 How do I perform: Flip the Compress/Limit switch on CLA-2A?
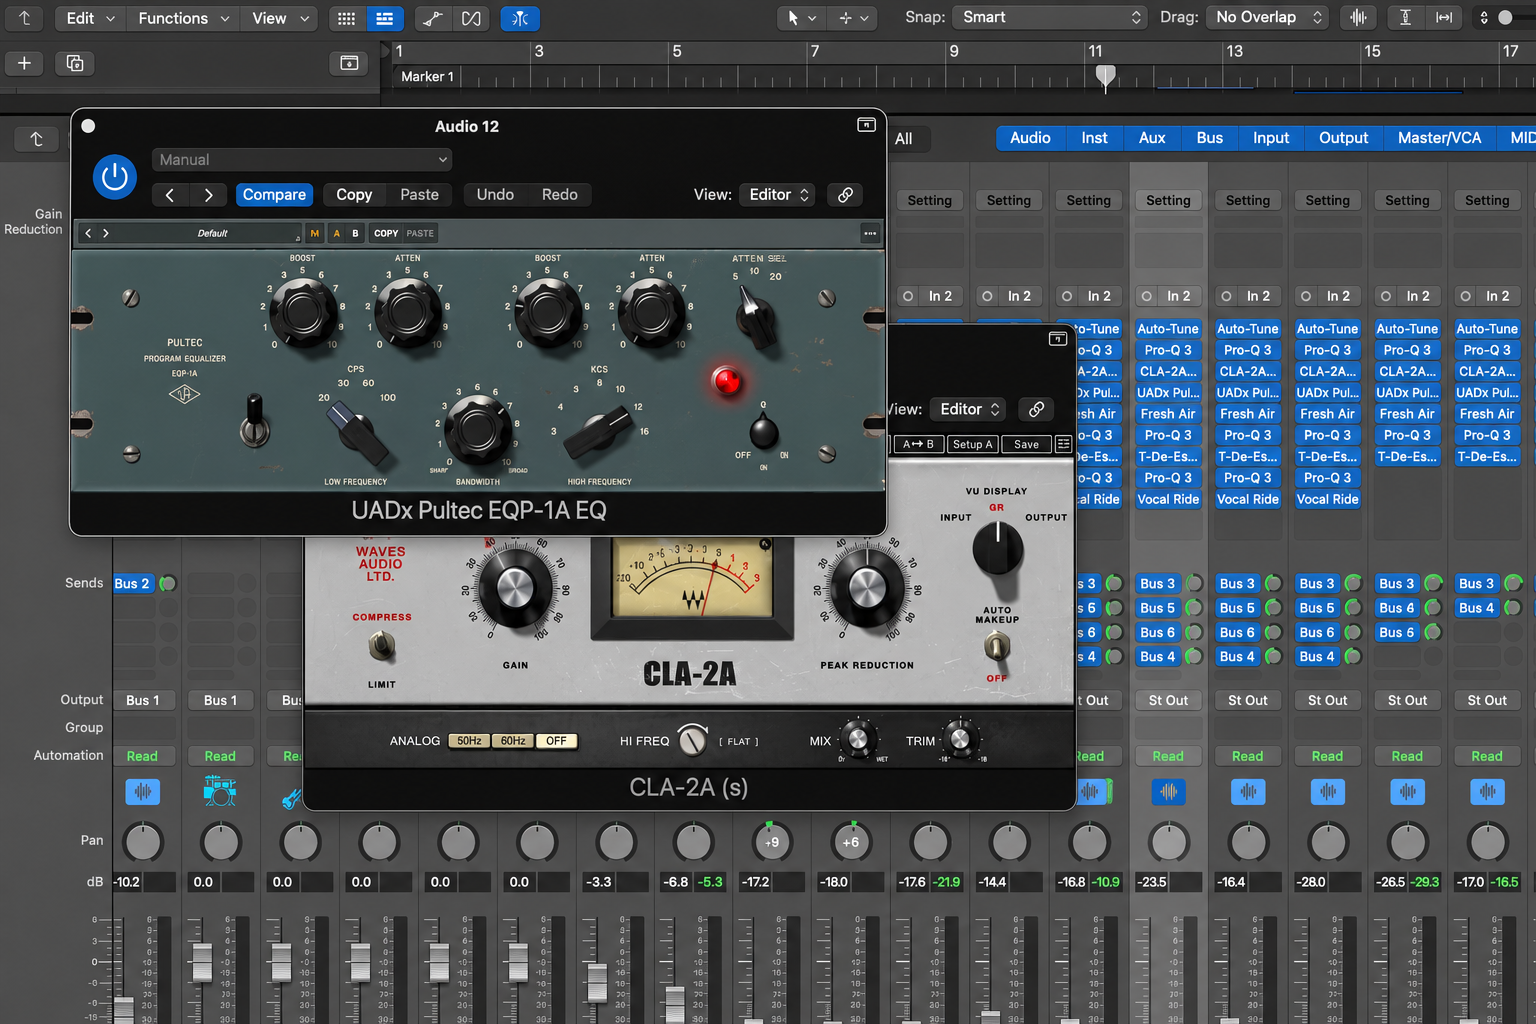381,648
